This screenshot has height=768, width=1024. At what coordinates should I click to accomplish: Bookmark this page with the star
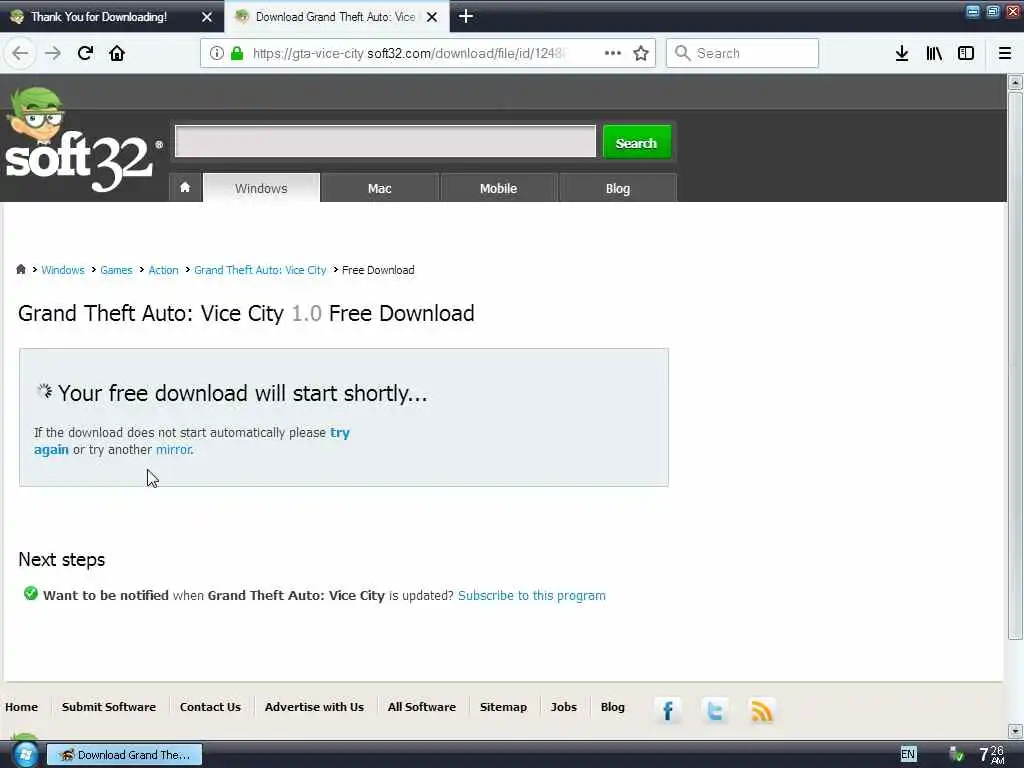tap(641, 53)
